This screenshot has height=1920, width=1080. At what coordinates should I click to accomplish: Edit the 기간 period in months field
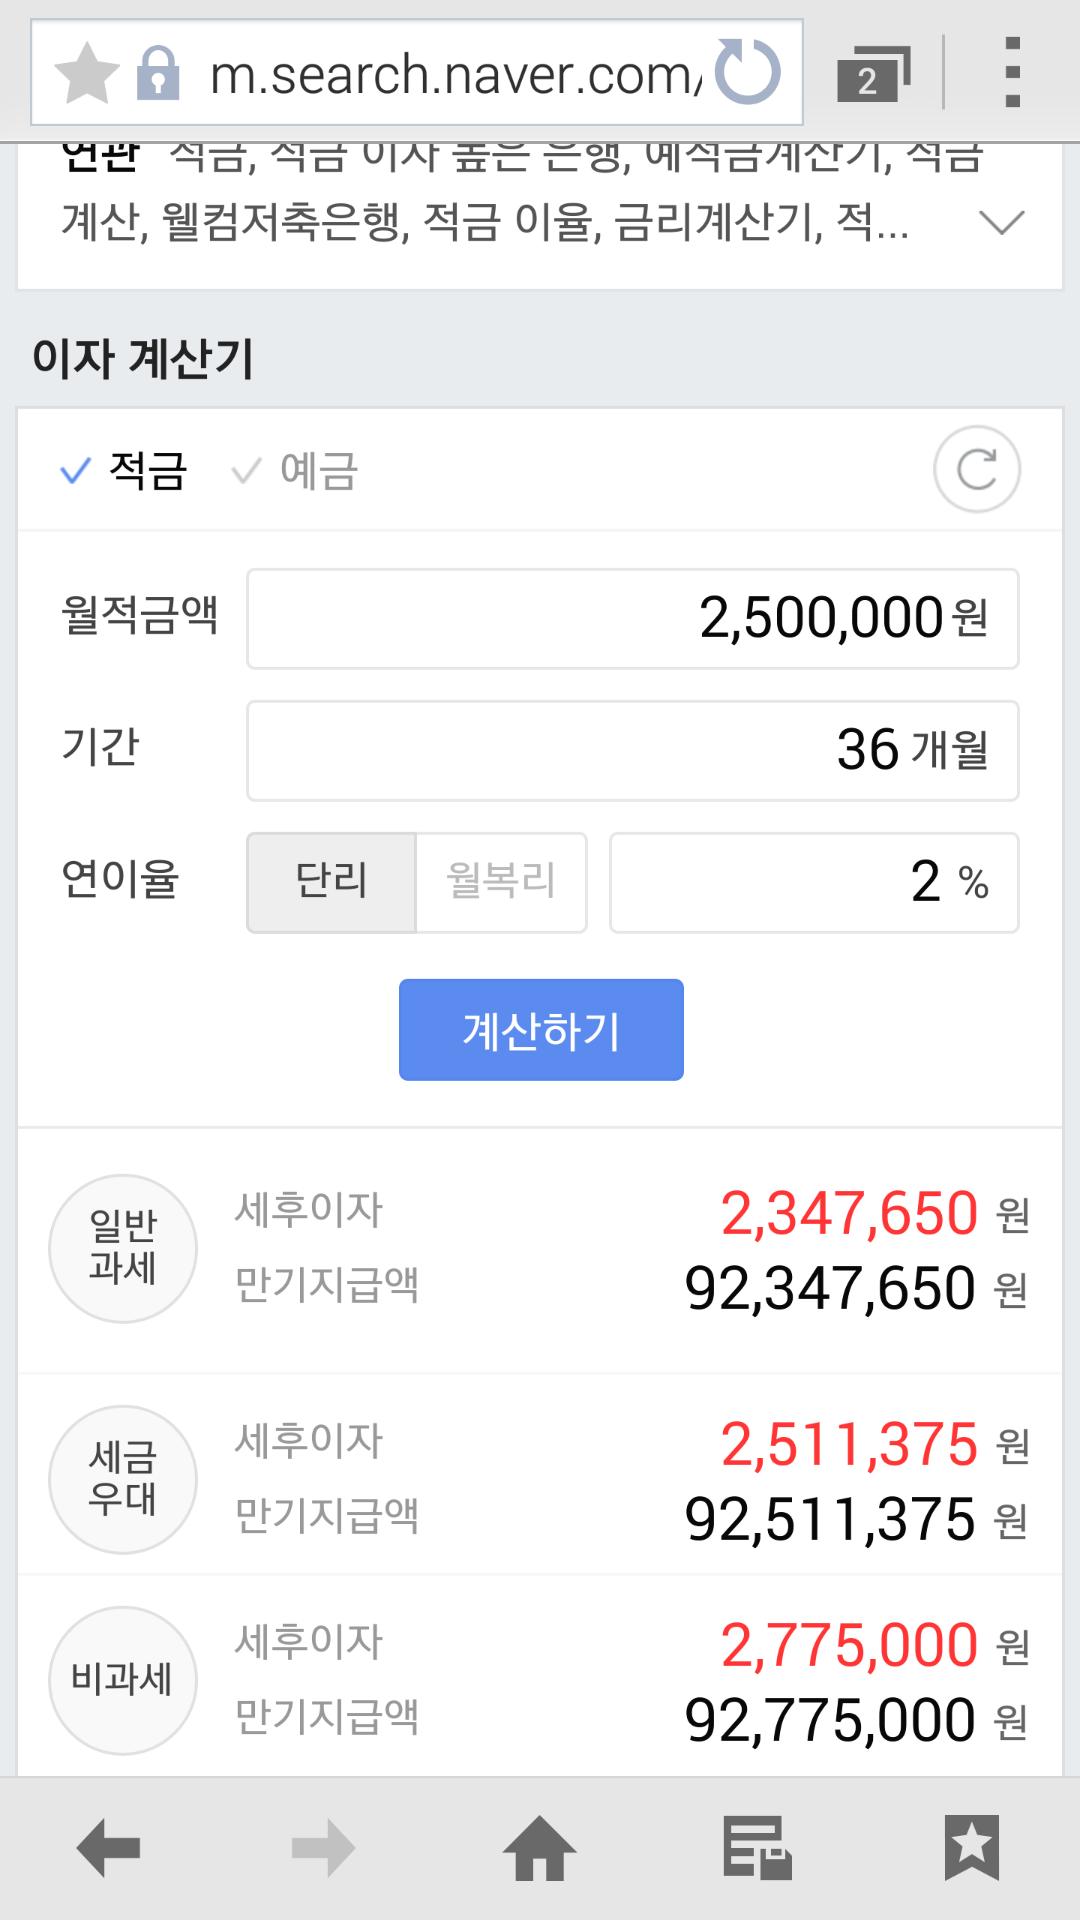point(632,750)
